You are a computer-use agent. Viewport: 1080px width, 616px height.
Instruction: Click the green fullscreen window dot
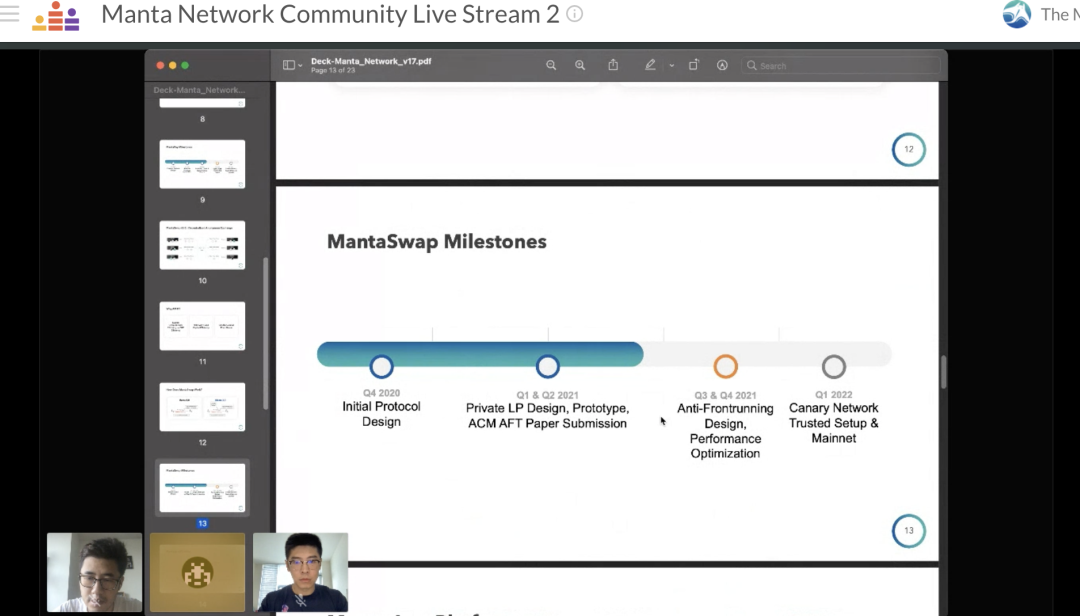185,65
